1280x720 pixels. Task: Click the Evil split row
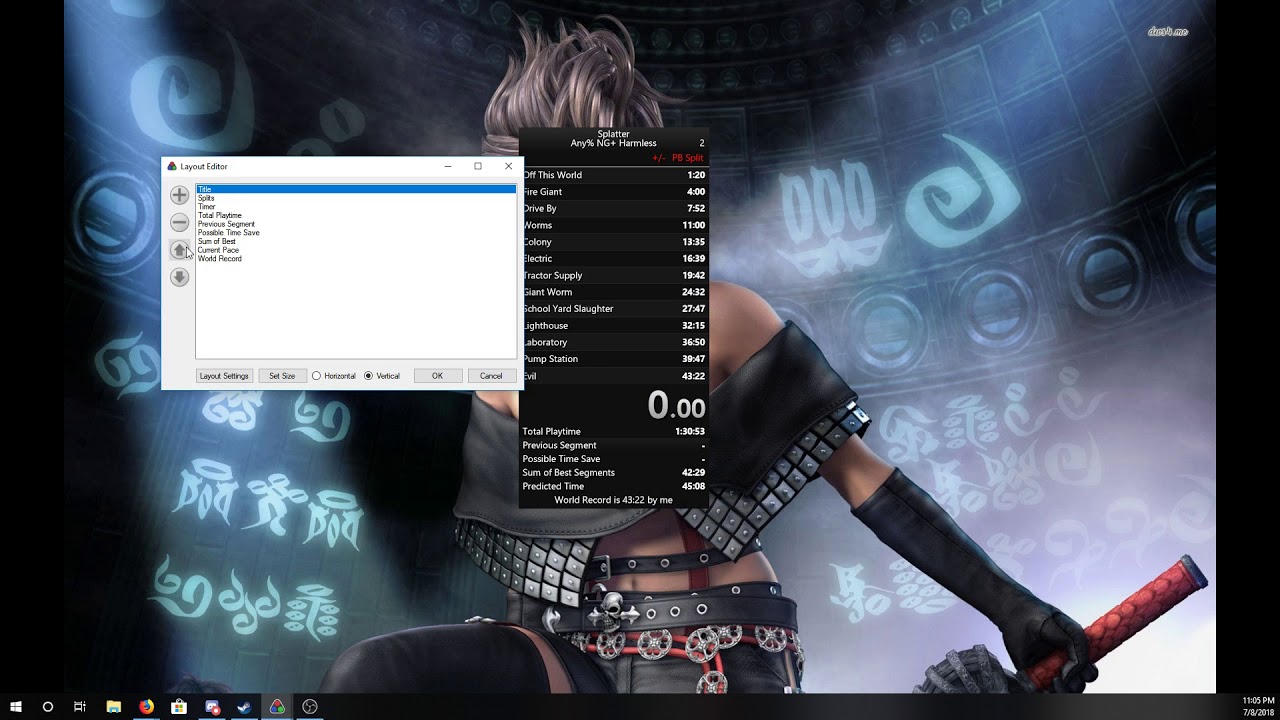click(614, 376)
